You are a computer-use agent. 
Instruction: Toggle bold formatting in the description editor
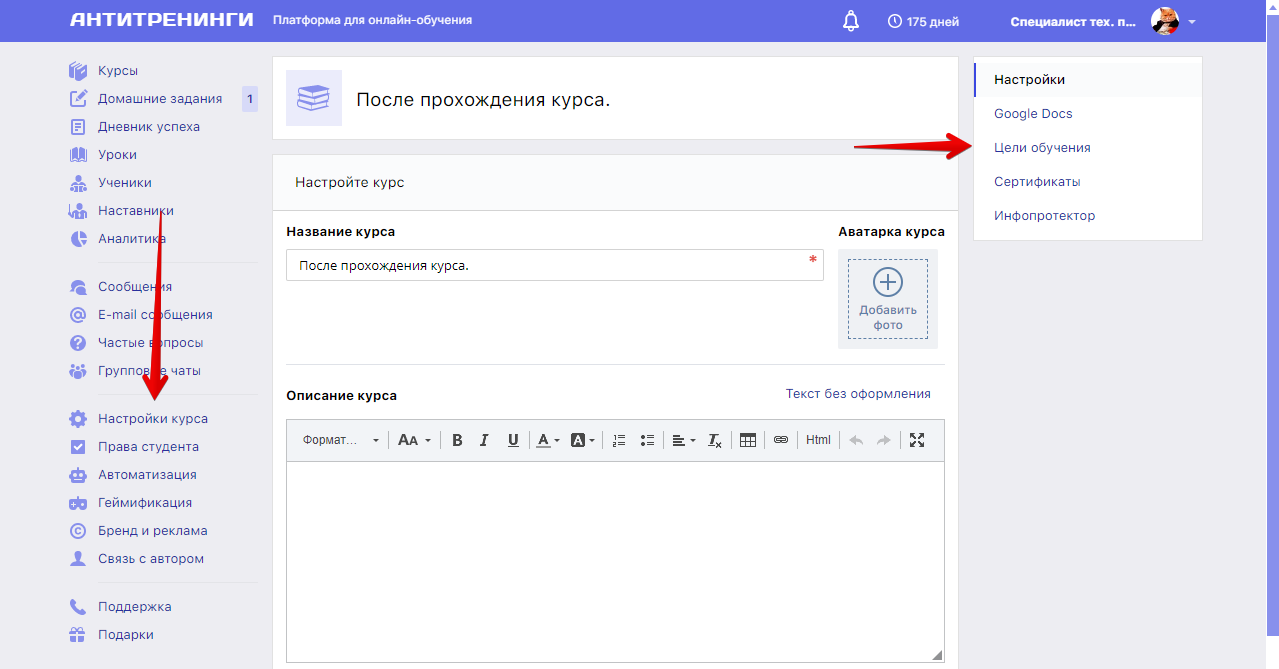click(457, 439)
